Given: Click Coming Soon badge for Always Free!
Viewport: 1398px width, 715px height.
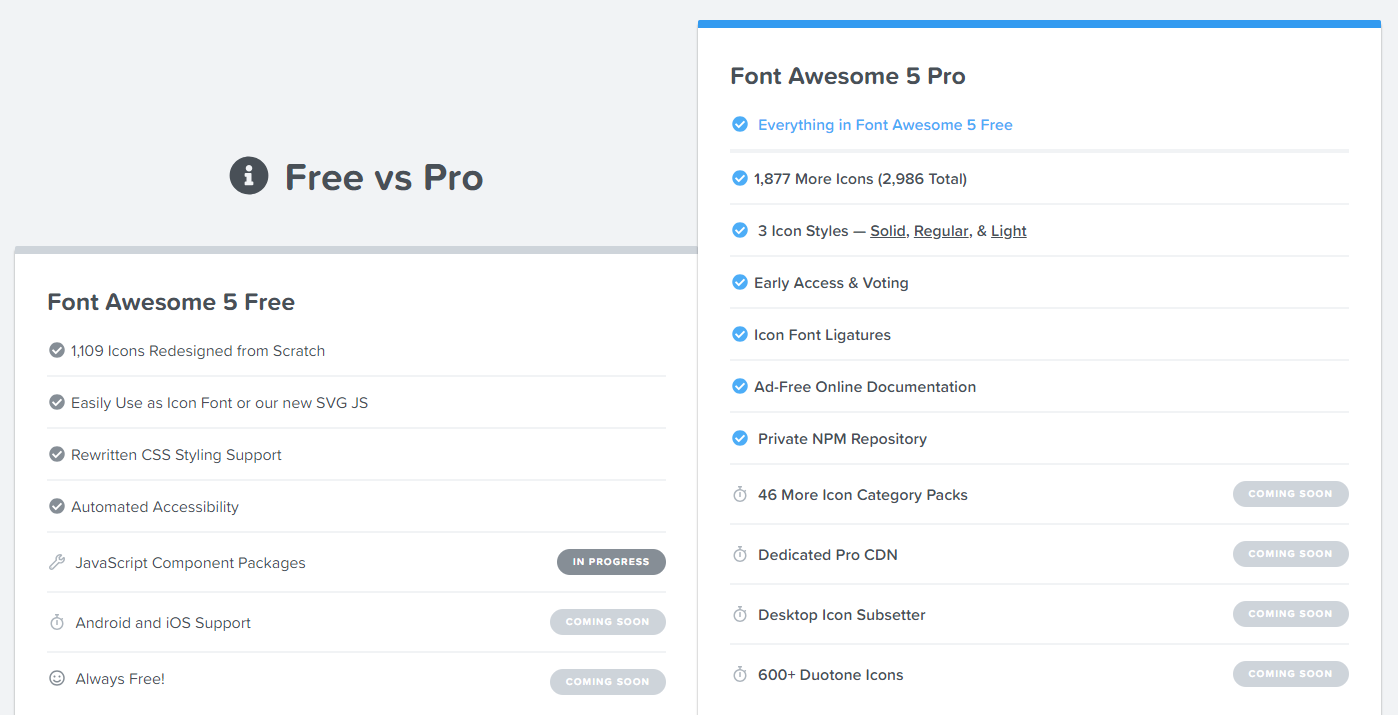Looking at the screenshot, I should click(x=608, y=682).
